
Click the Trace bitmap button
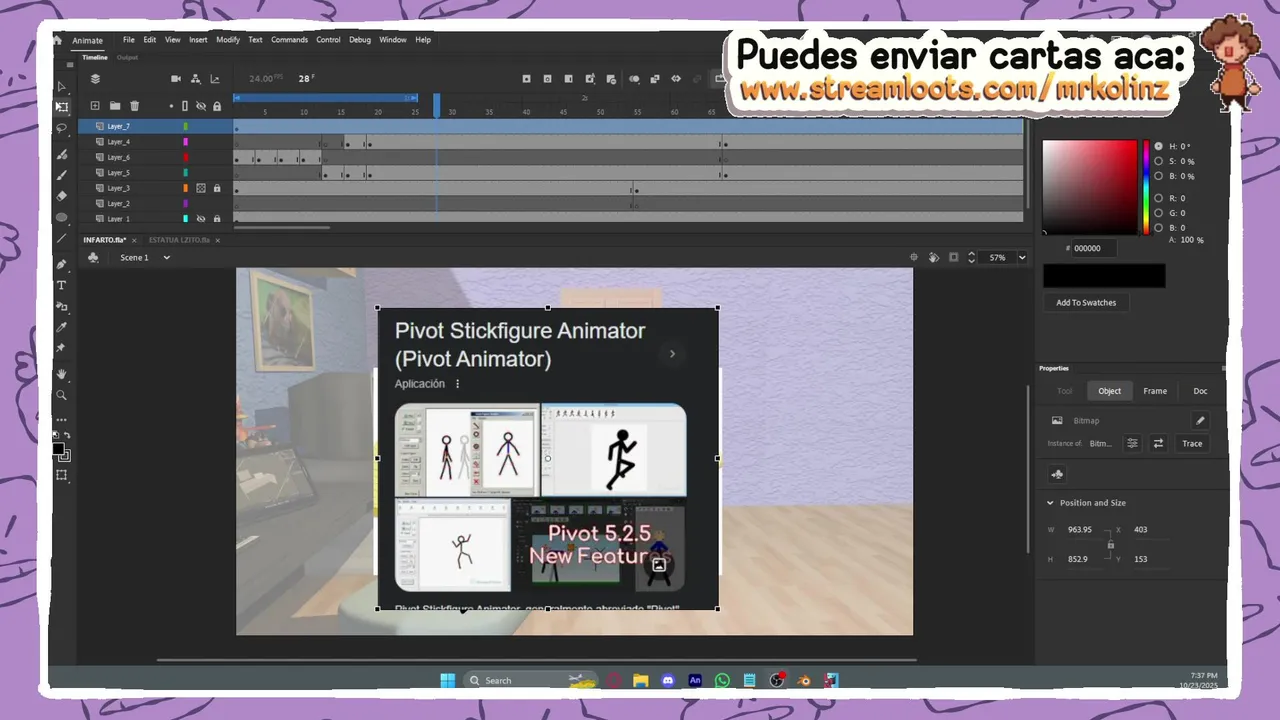pyautogui.click(x=1192, y=443)
